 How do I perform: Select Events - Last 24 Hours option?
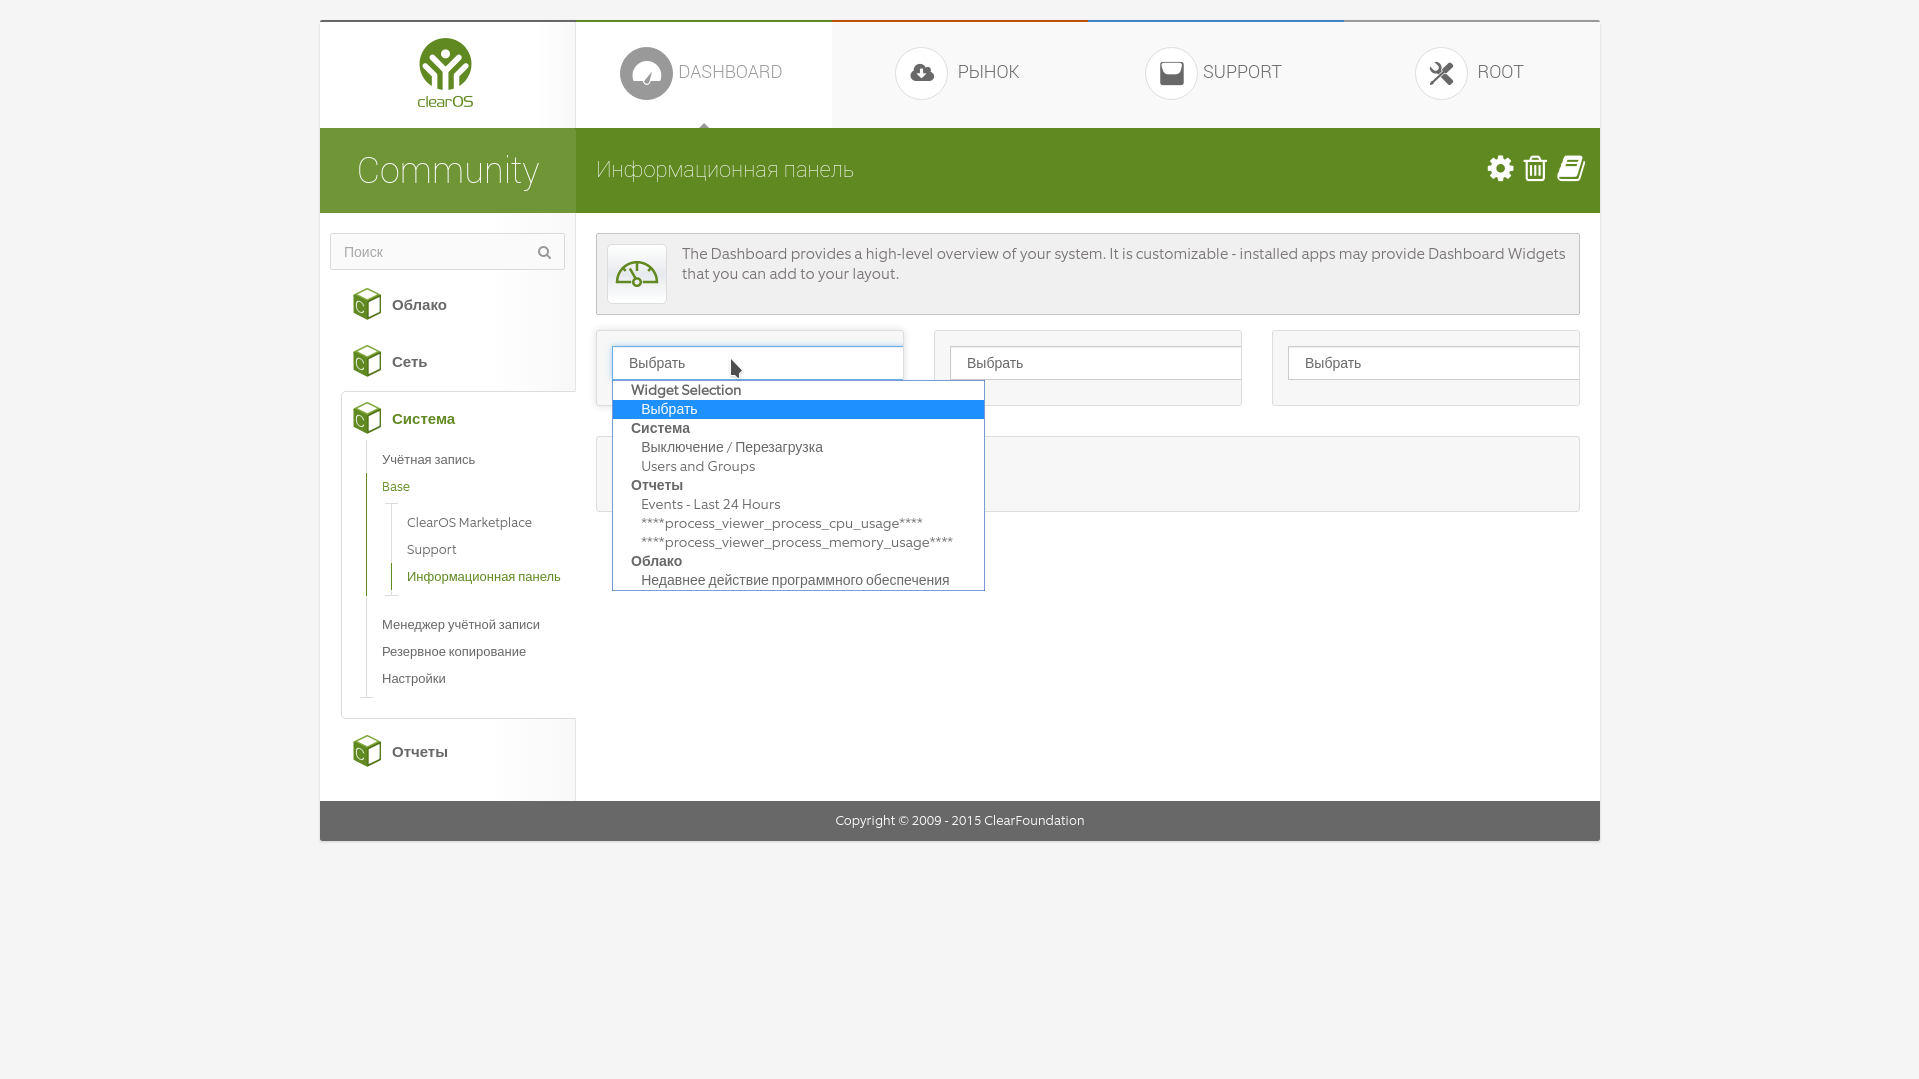[798, 504]
